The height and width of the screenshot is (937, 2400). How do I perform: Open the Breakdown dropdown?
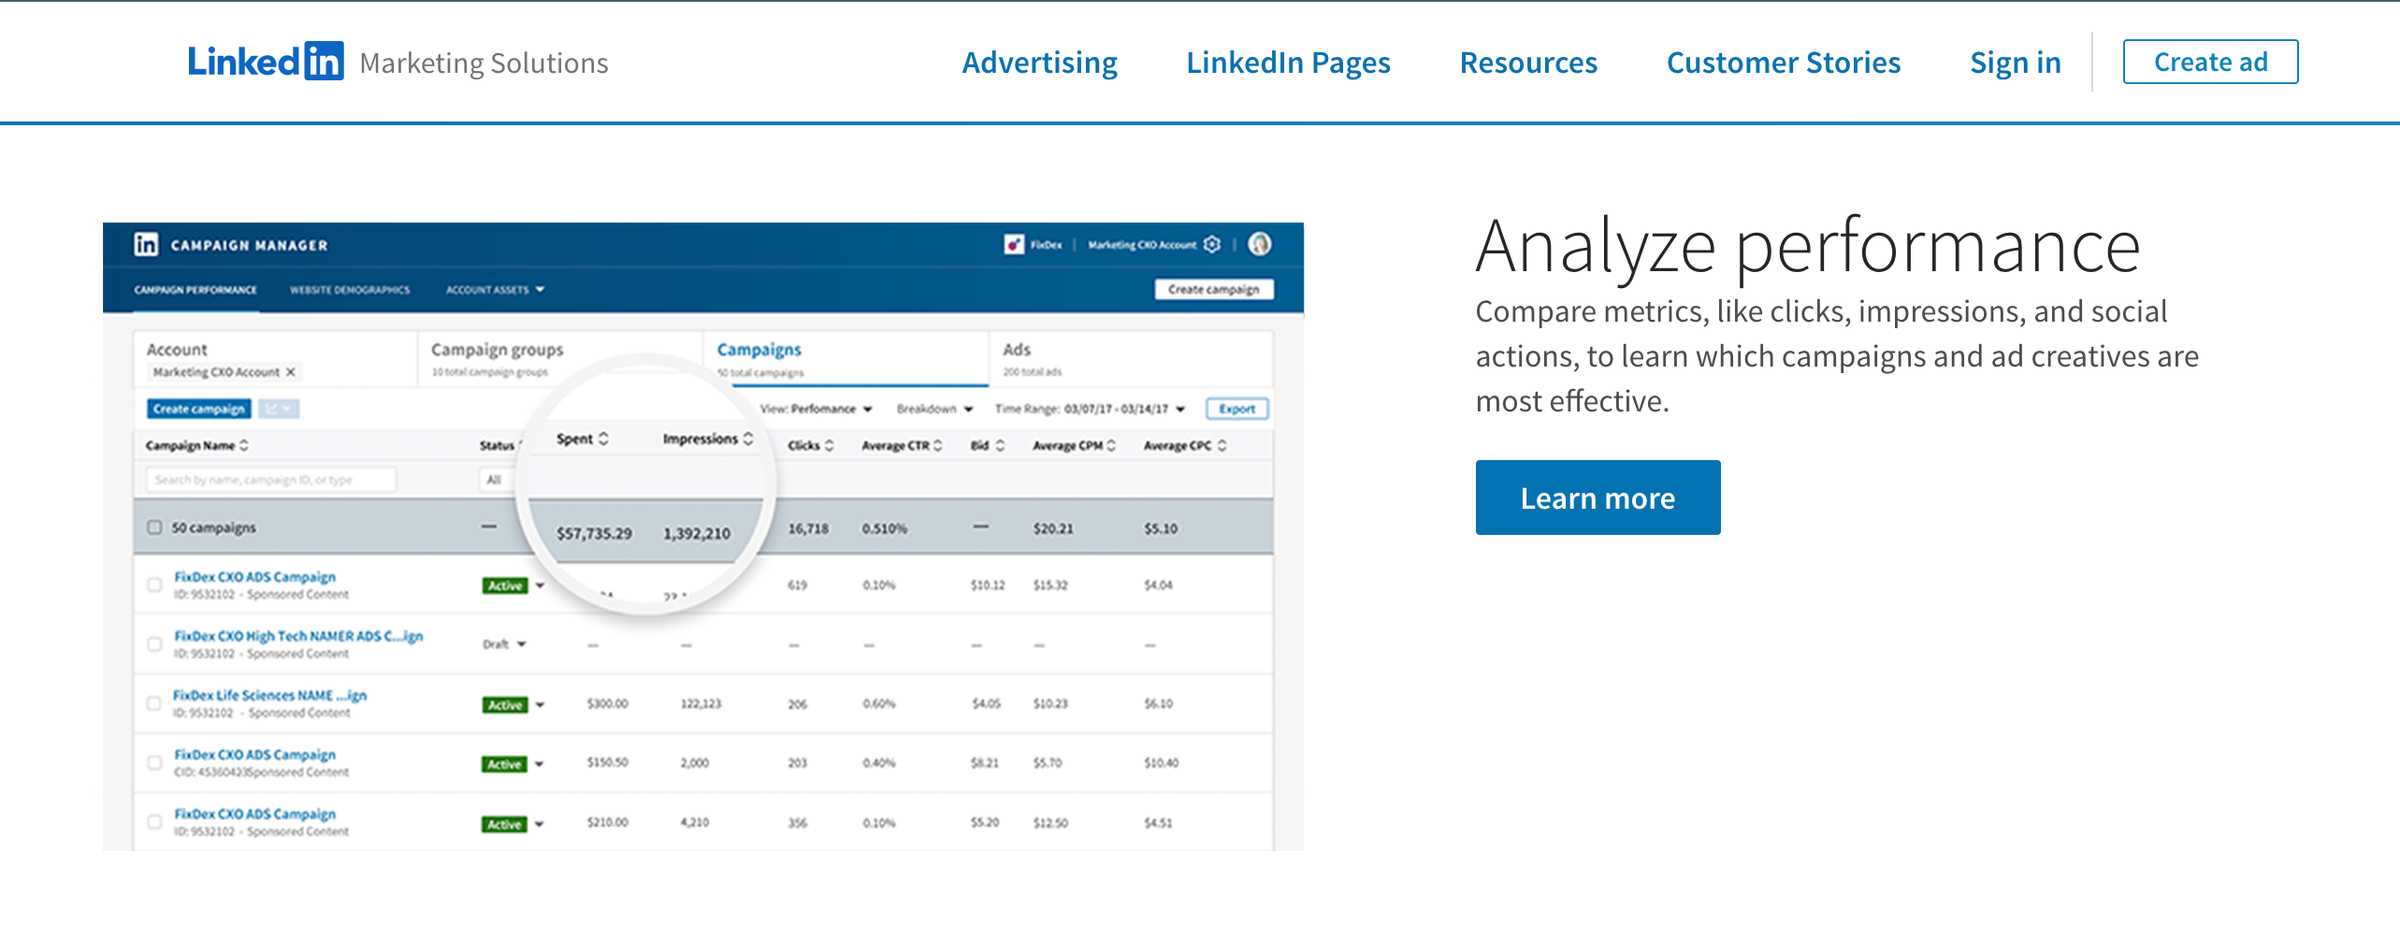934,408
